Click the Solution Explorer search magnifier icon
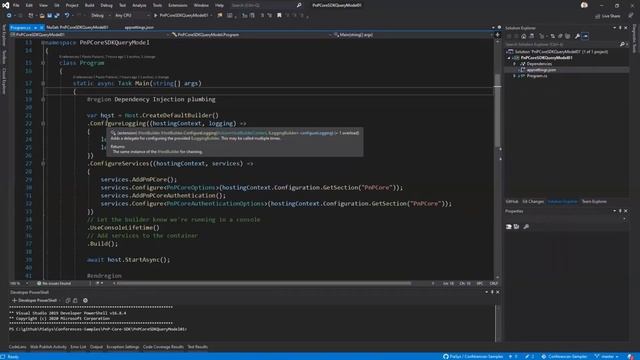640x360 pixels. 622,44
